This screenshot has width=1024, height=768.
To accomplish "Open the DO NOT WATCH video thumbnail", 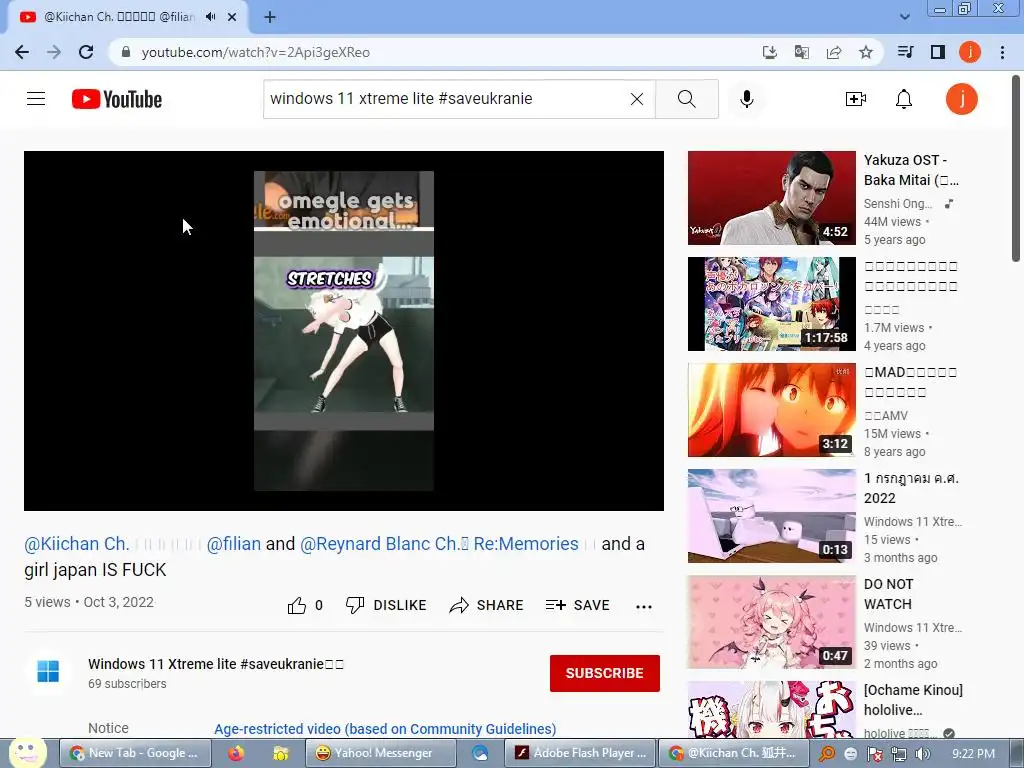I will pos(771,622).
